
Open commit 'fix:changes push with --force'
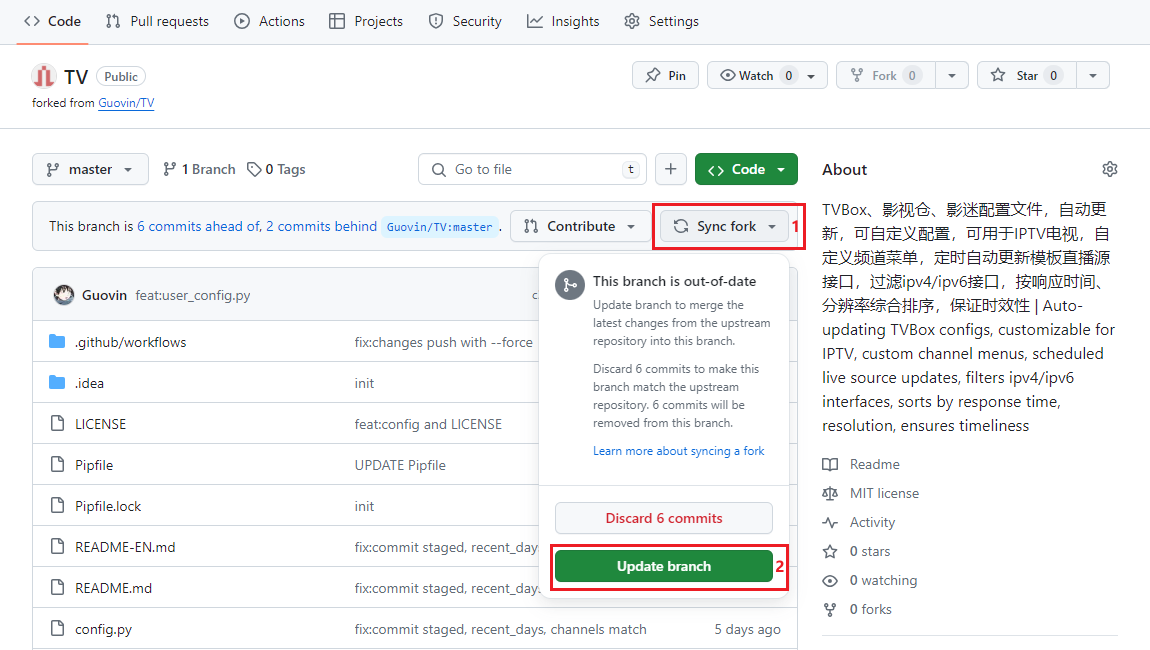tap(444, 343)
